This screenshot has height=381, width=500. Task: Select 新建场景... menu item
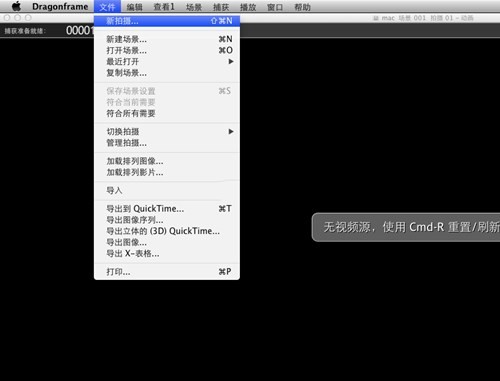[x=167, y=39]
